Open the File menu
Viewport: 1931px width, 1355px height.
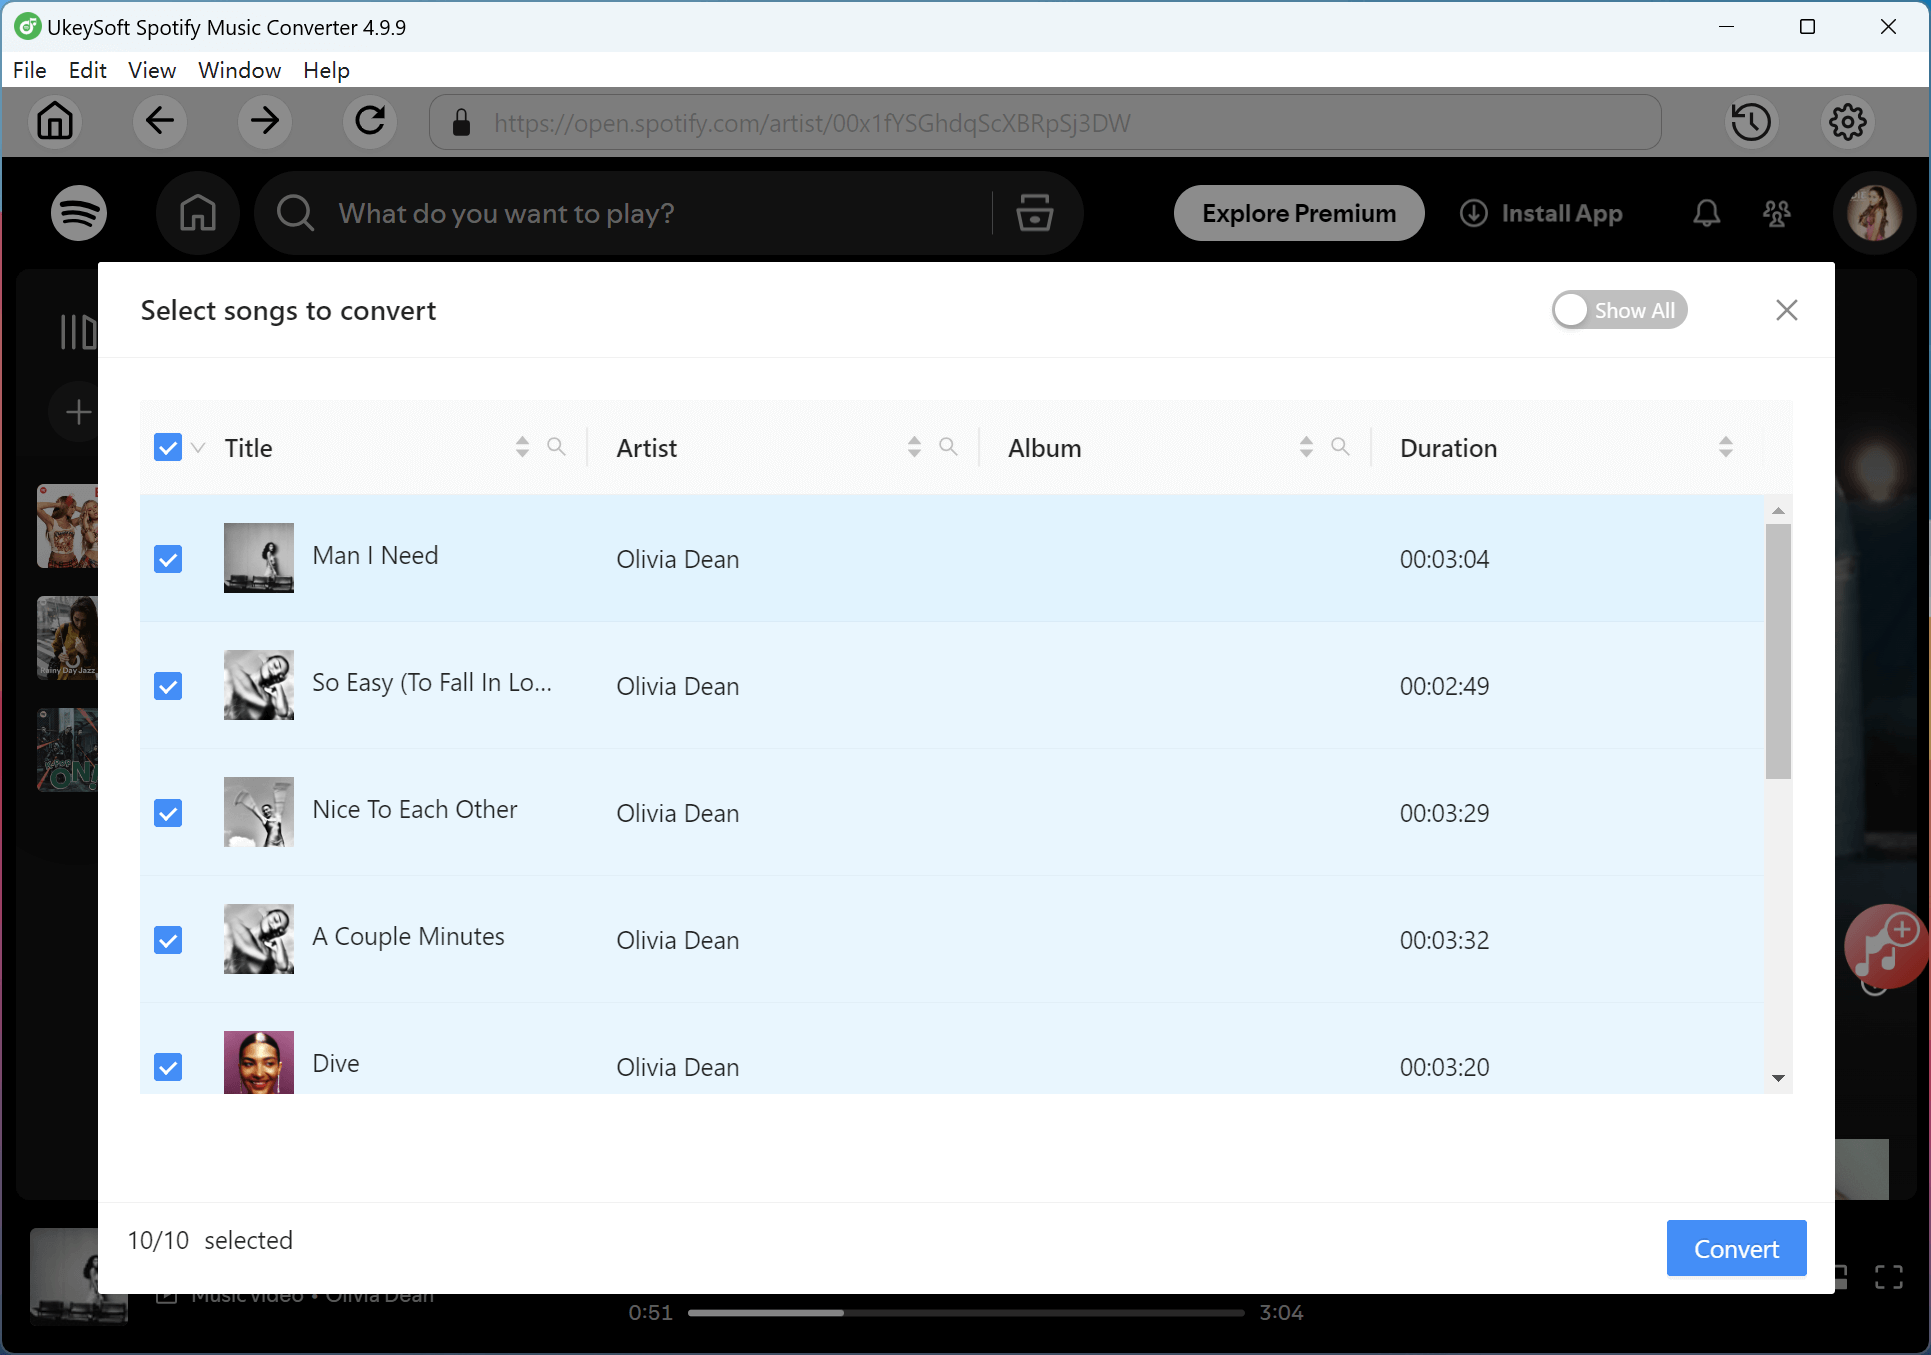29,70
